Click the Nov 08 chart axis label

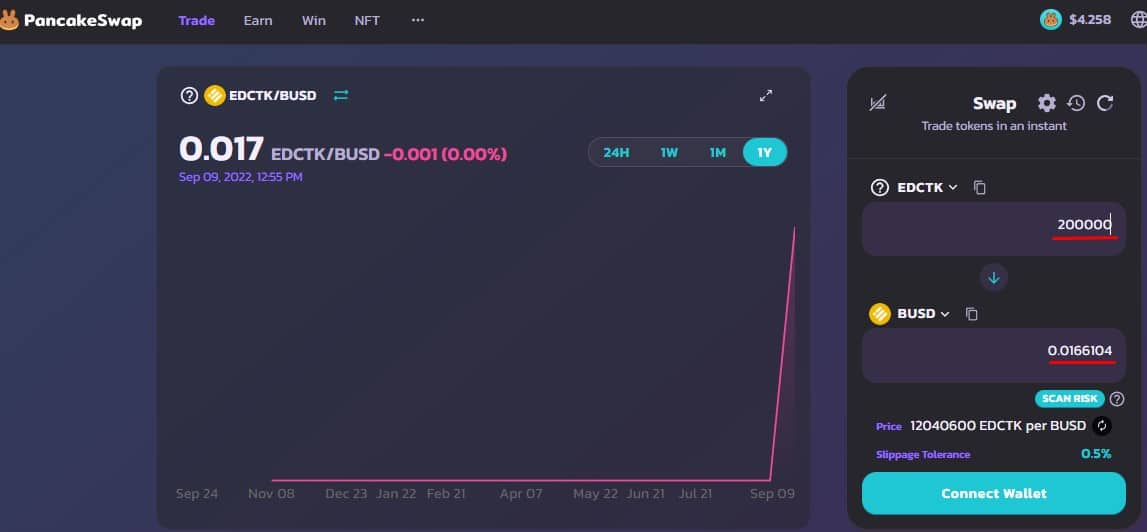tap(271, 494)
